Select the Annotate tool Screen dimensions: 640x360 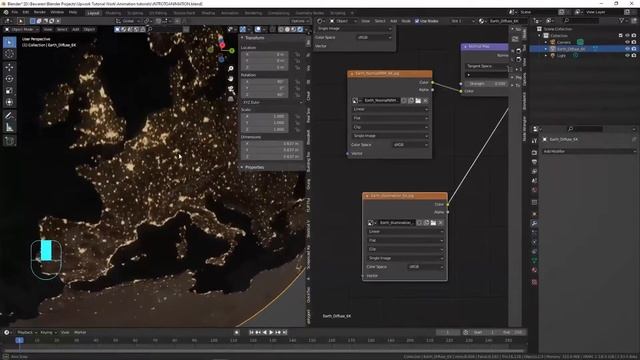9,116
